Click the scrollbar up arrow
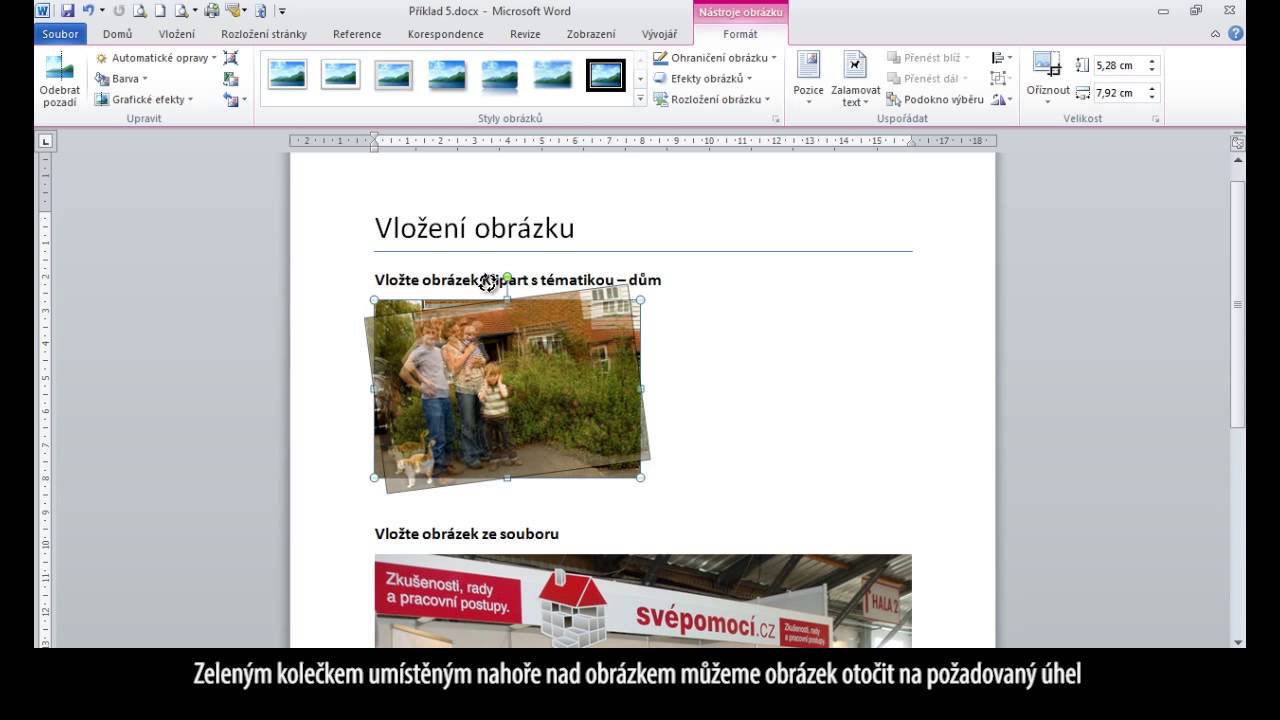The width and height of the screenshot is (1280, 720). click(x=1238, y=160)
